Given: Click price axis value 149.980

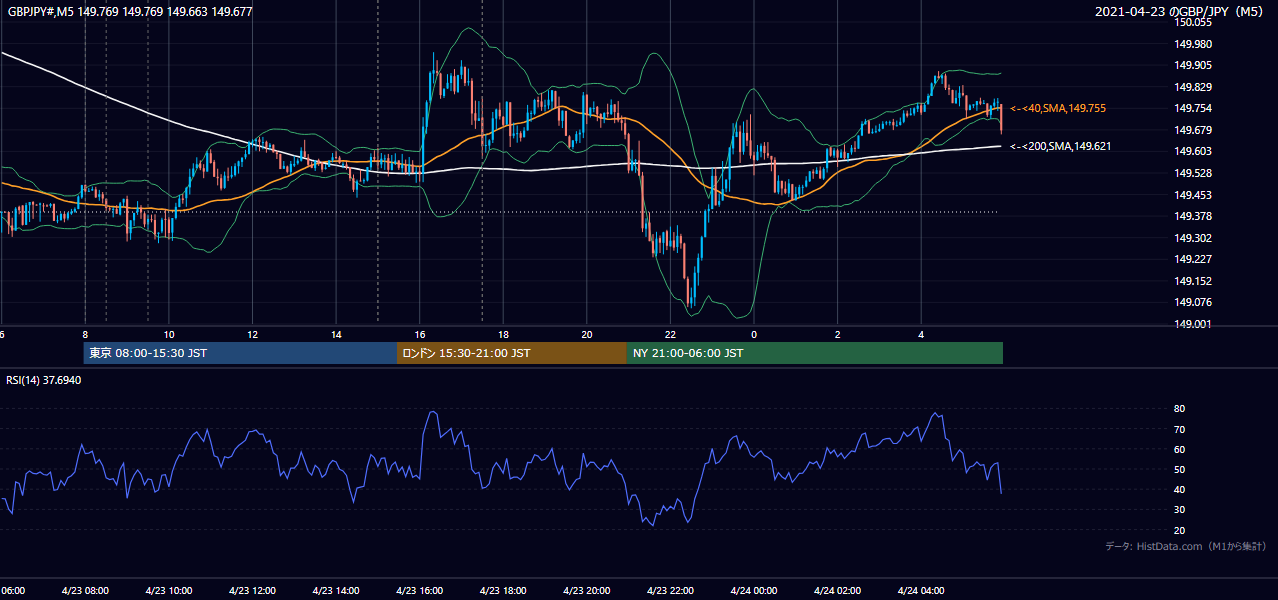Looking at the screenshot, I should click(x=1194, y=44).
